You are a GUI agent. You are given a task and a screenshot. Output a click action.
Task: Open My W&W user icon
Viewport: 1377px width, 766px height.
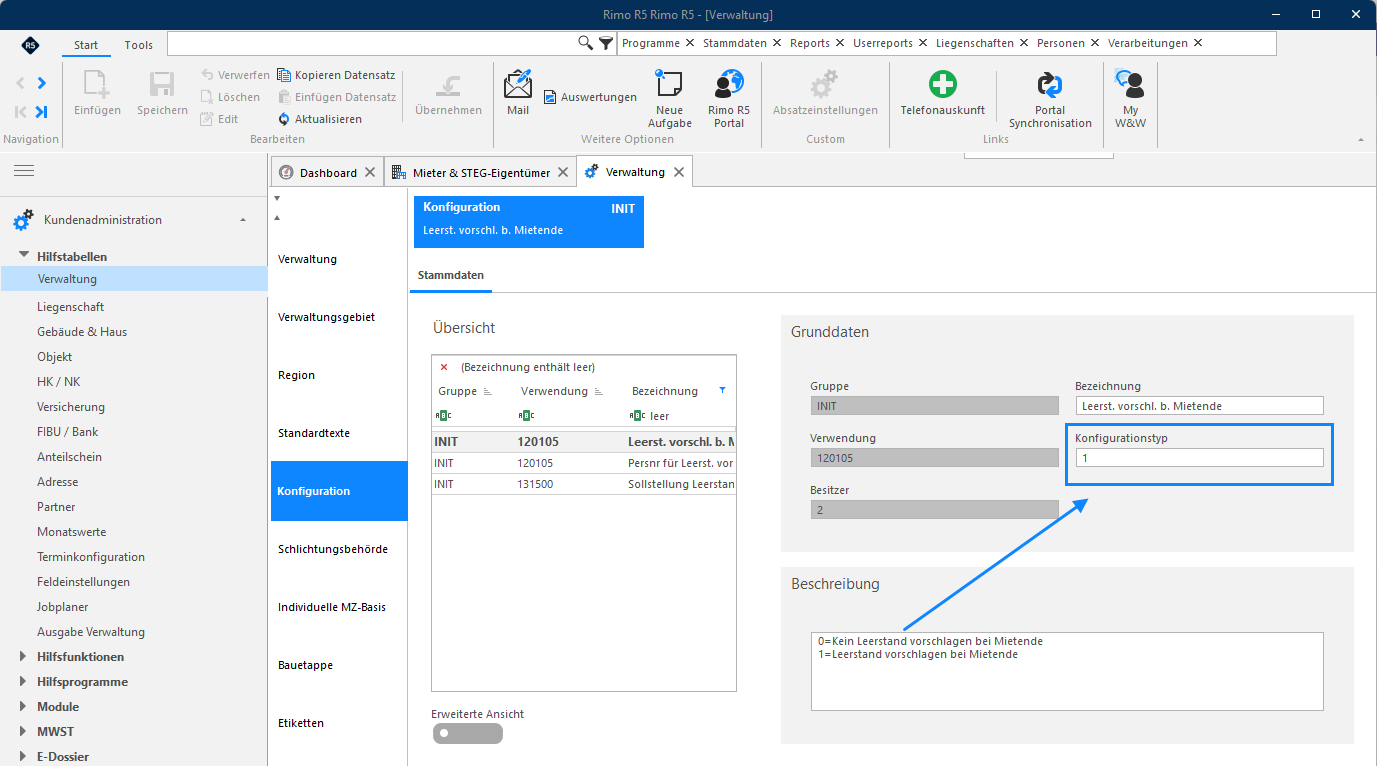click(x=1130, y=84)
